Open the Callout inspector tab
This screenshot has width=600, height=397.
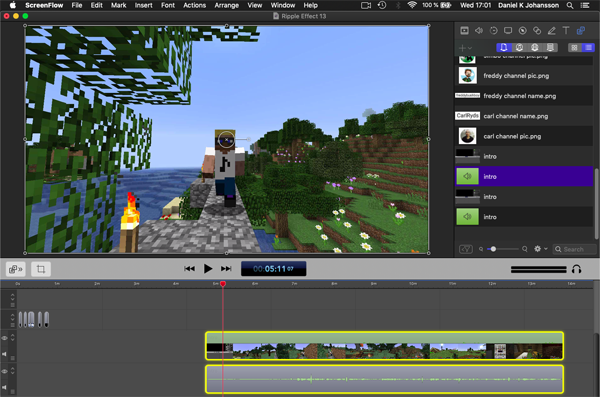522,31
